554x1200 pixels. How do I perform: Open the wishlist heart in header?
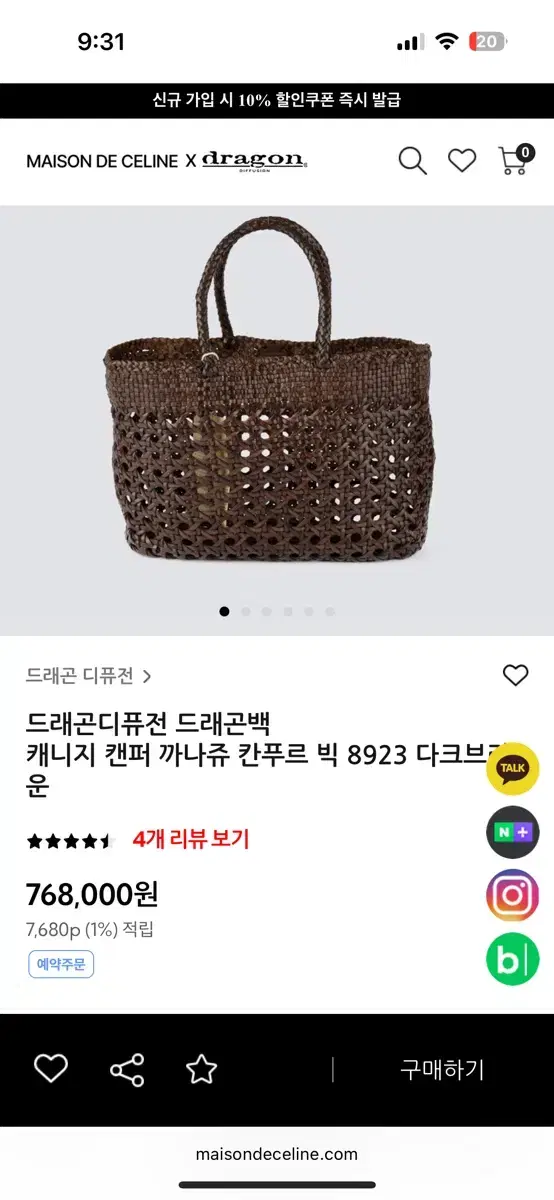click(x=462, y=160)
